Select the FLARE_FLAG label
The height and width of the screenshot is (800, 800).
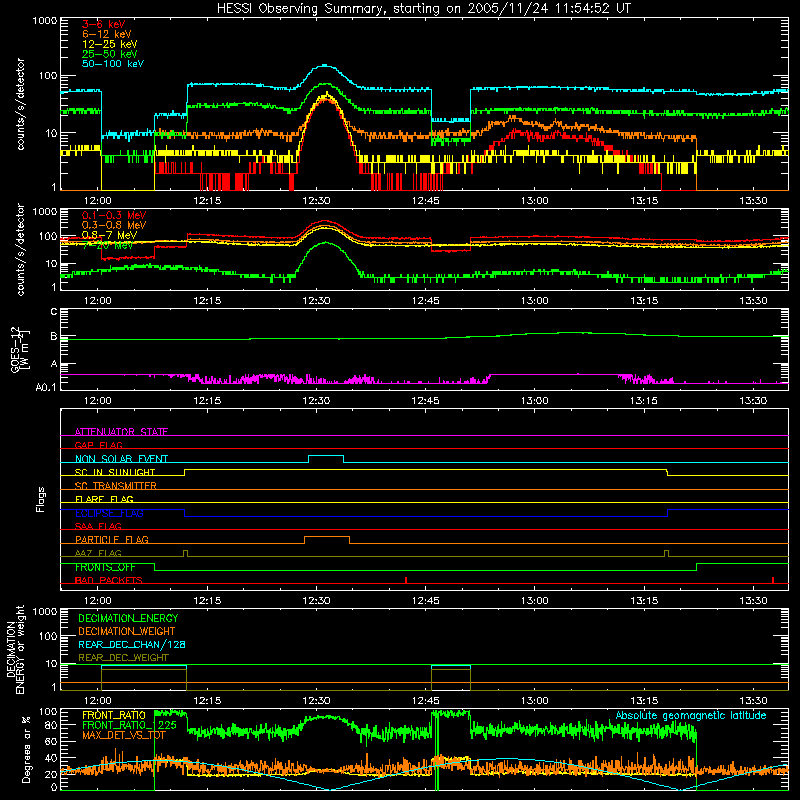point(104,499)
